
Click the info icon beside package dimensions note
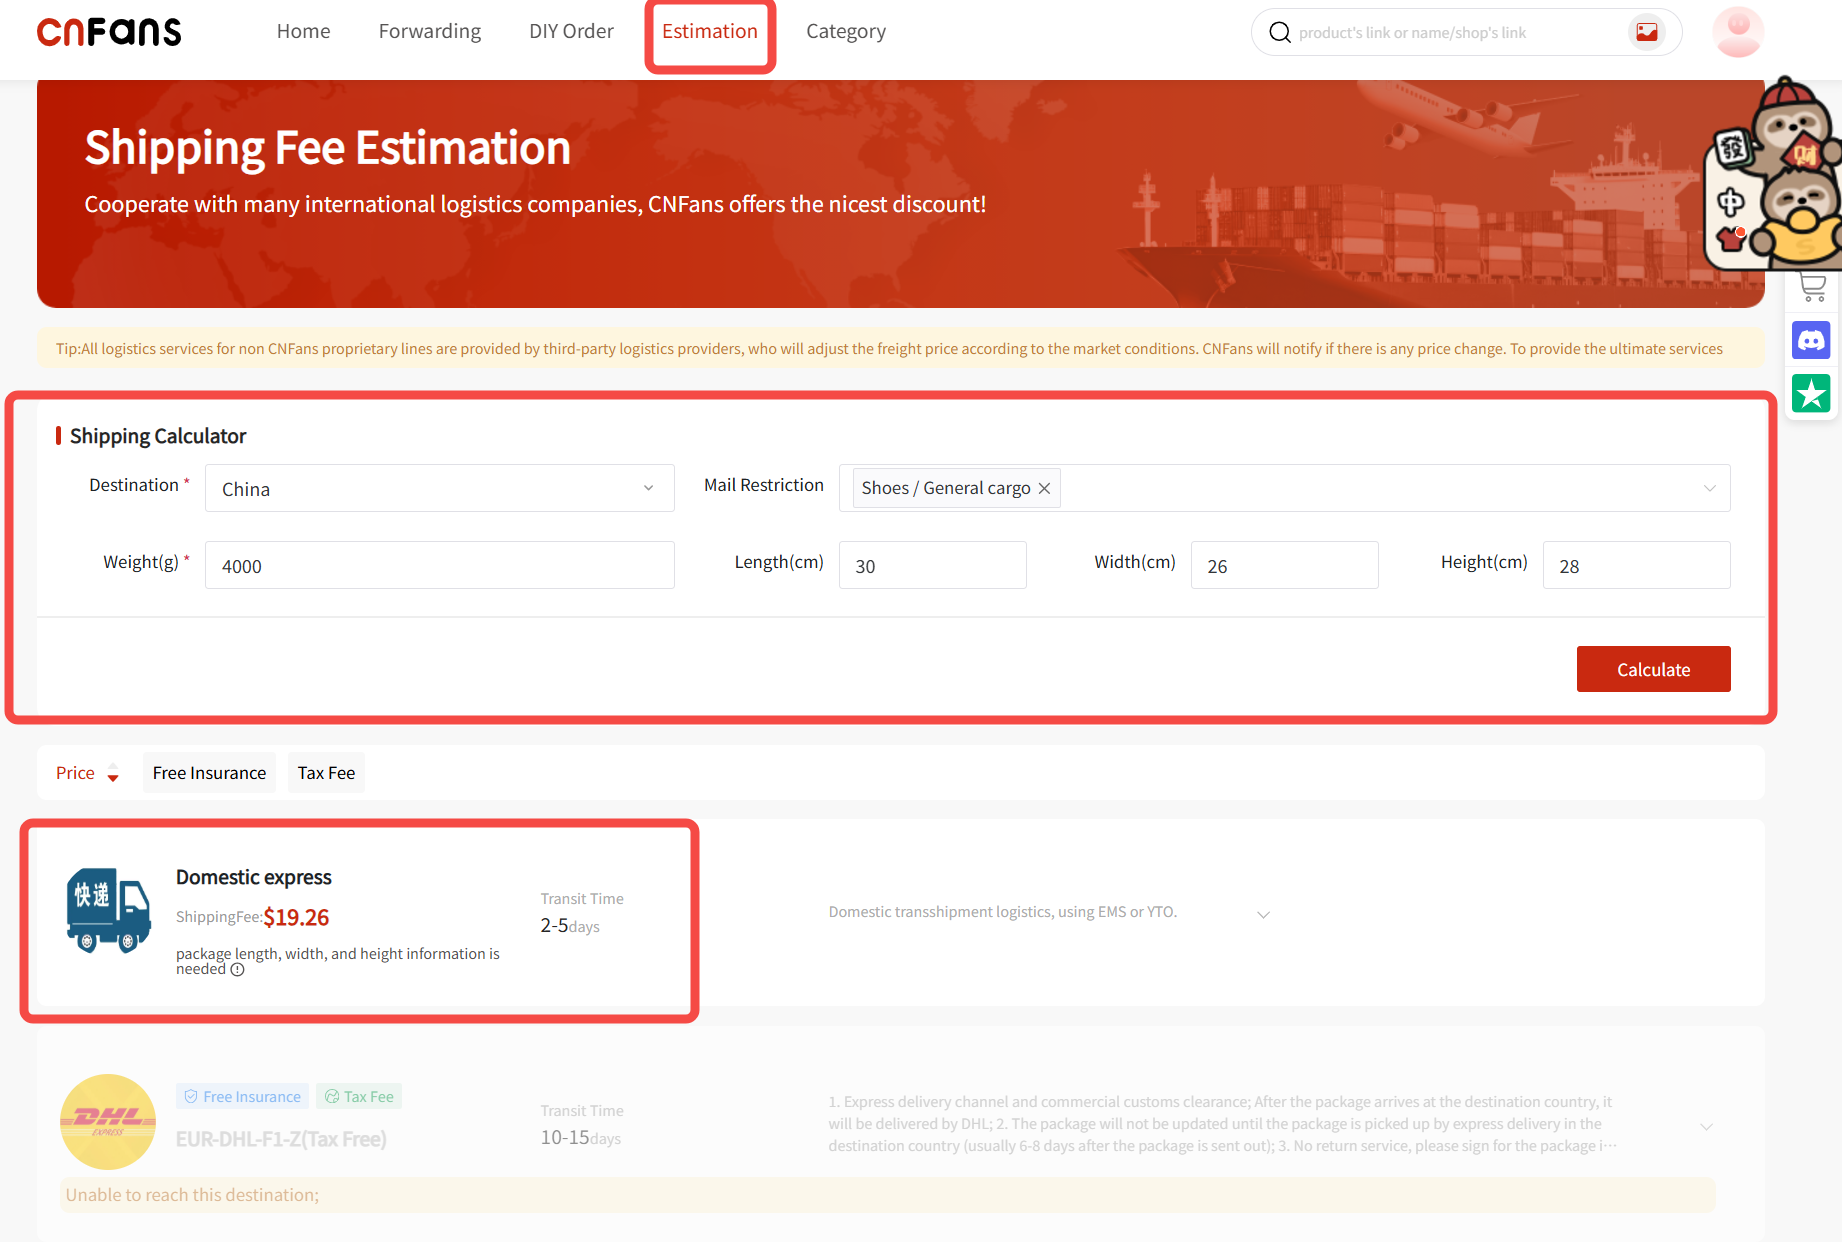coord(237,970)
